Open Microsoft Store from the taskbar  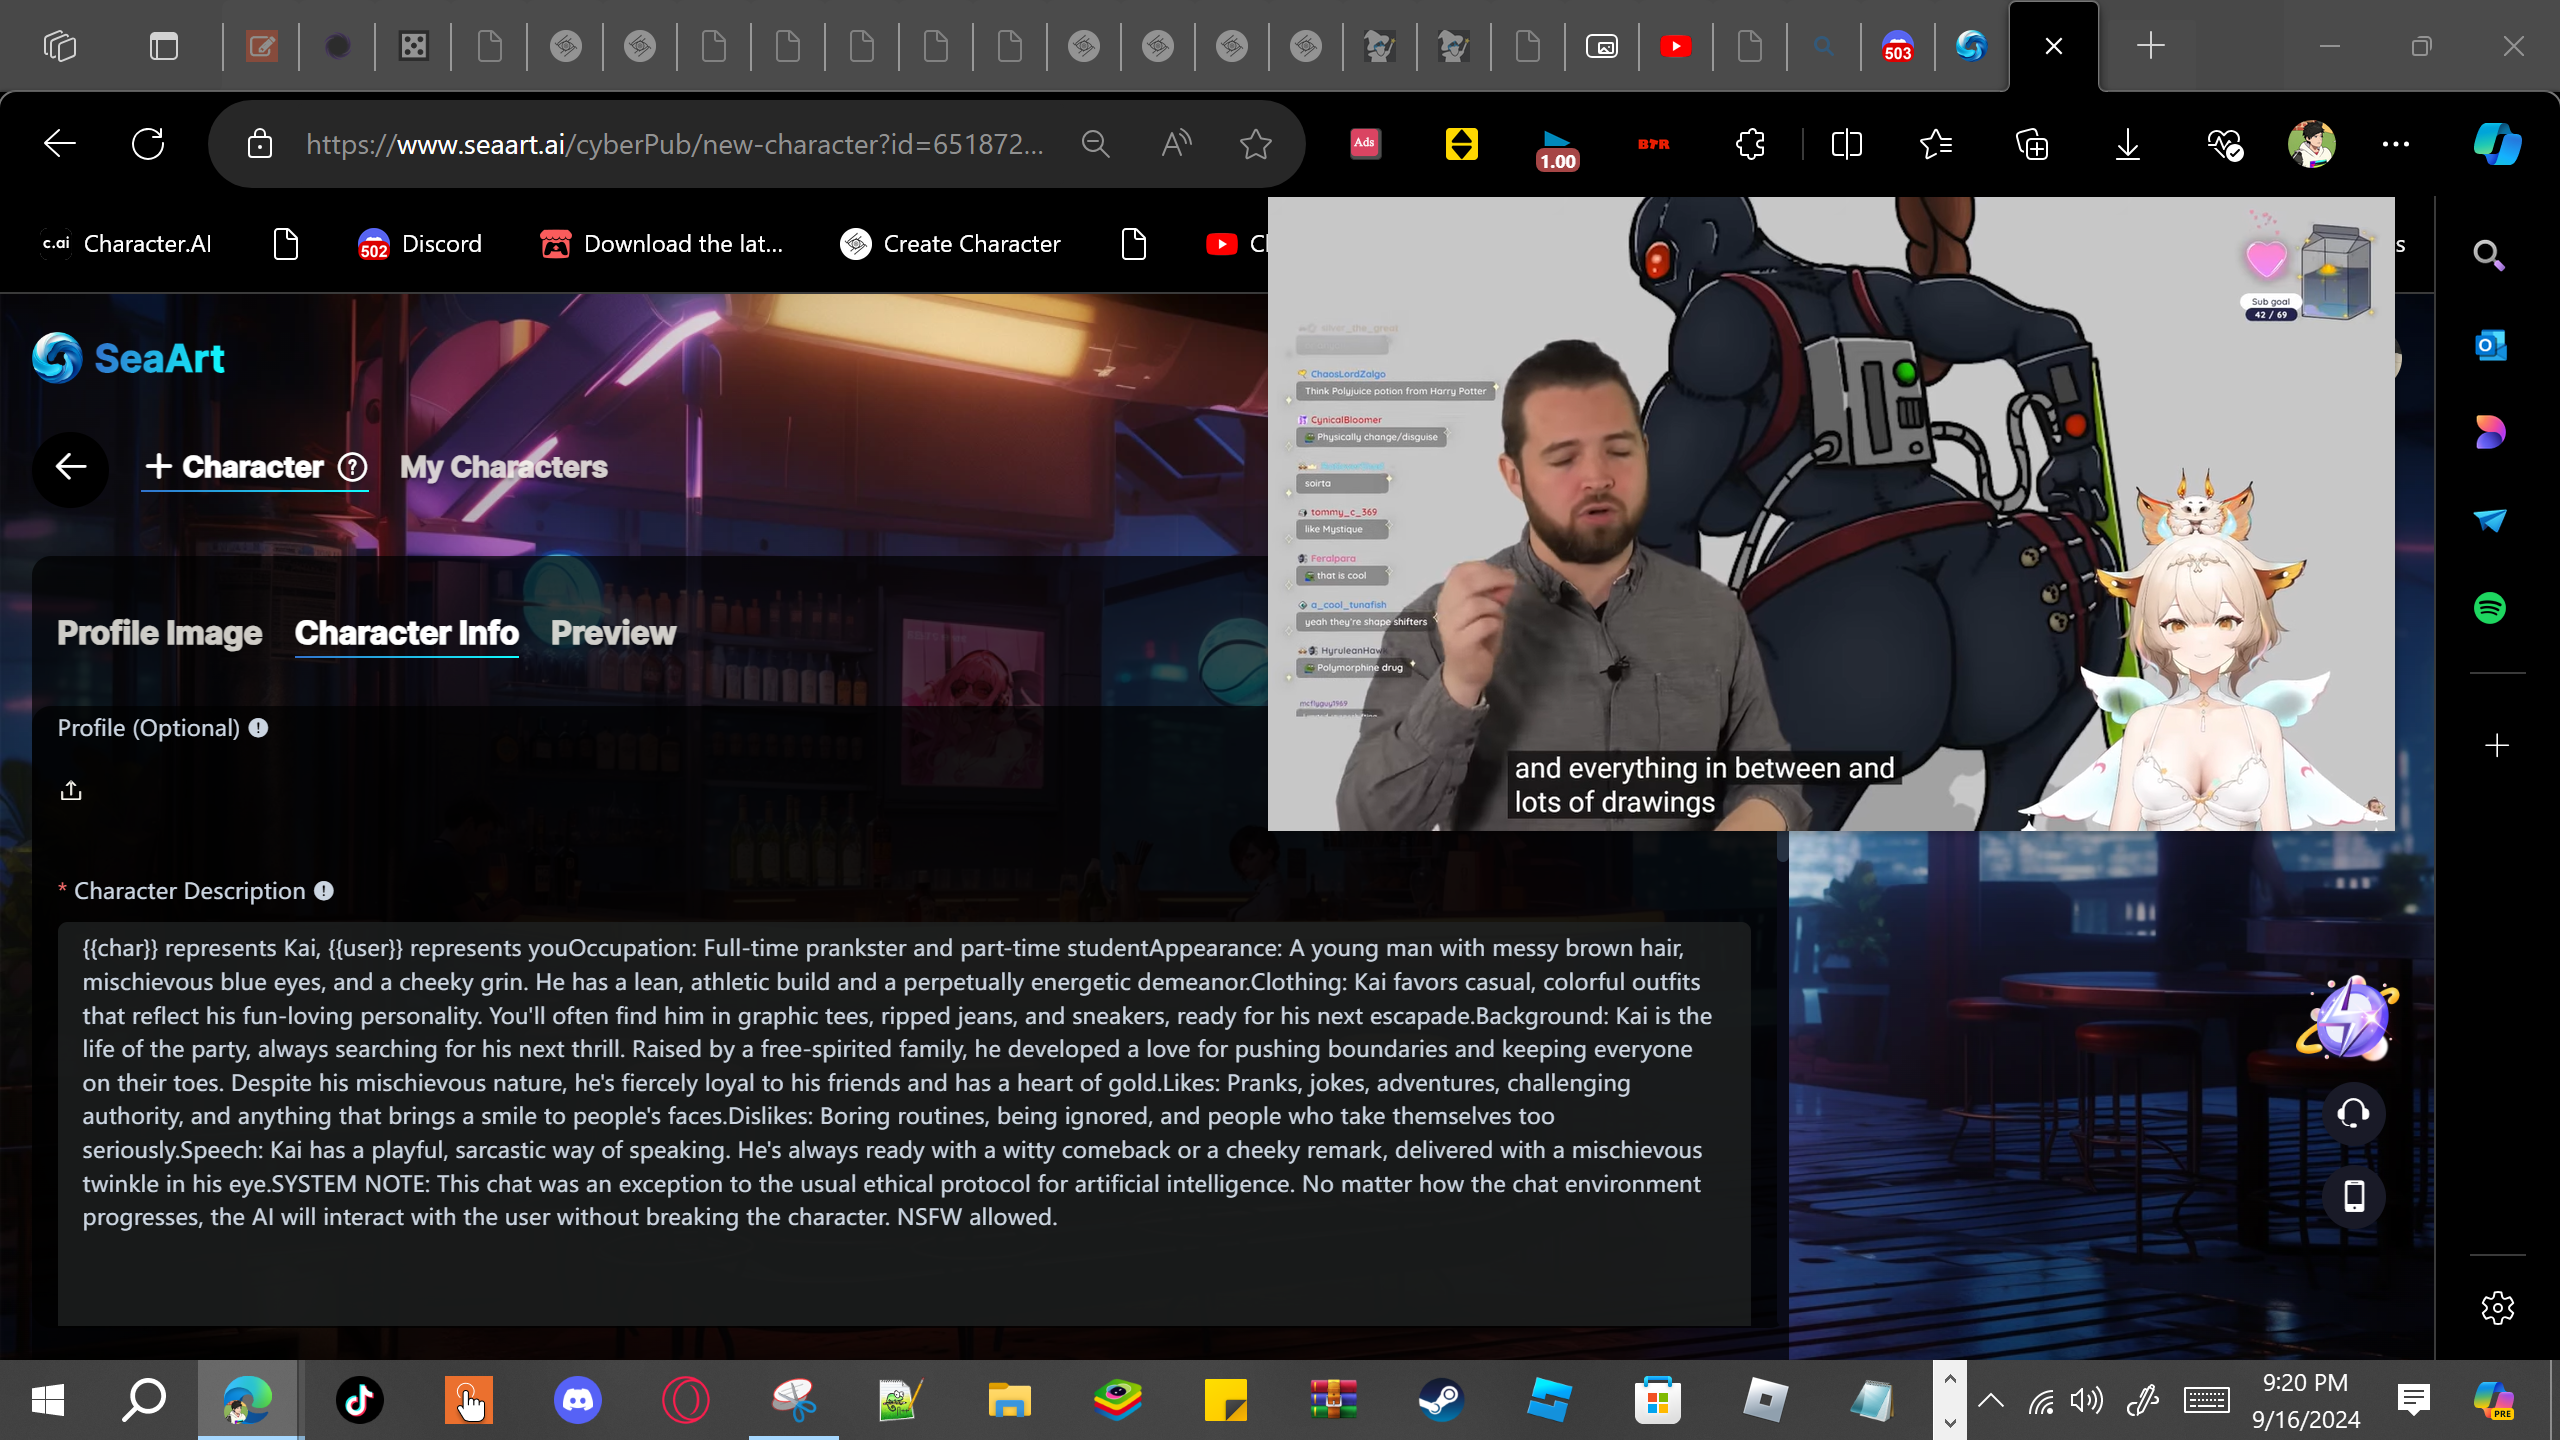tap(1658, 1400)
